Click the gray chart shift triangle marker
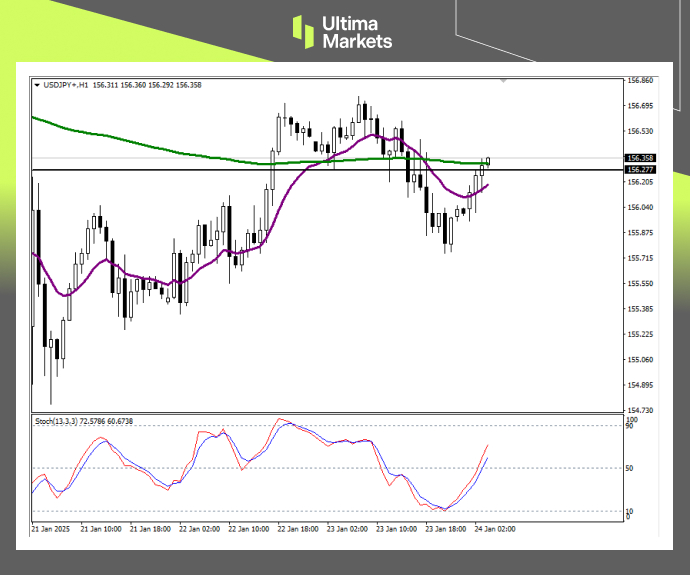The width and height of the screenshot is (690, 575). point(503,80)
